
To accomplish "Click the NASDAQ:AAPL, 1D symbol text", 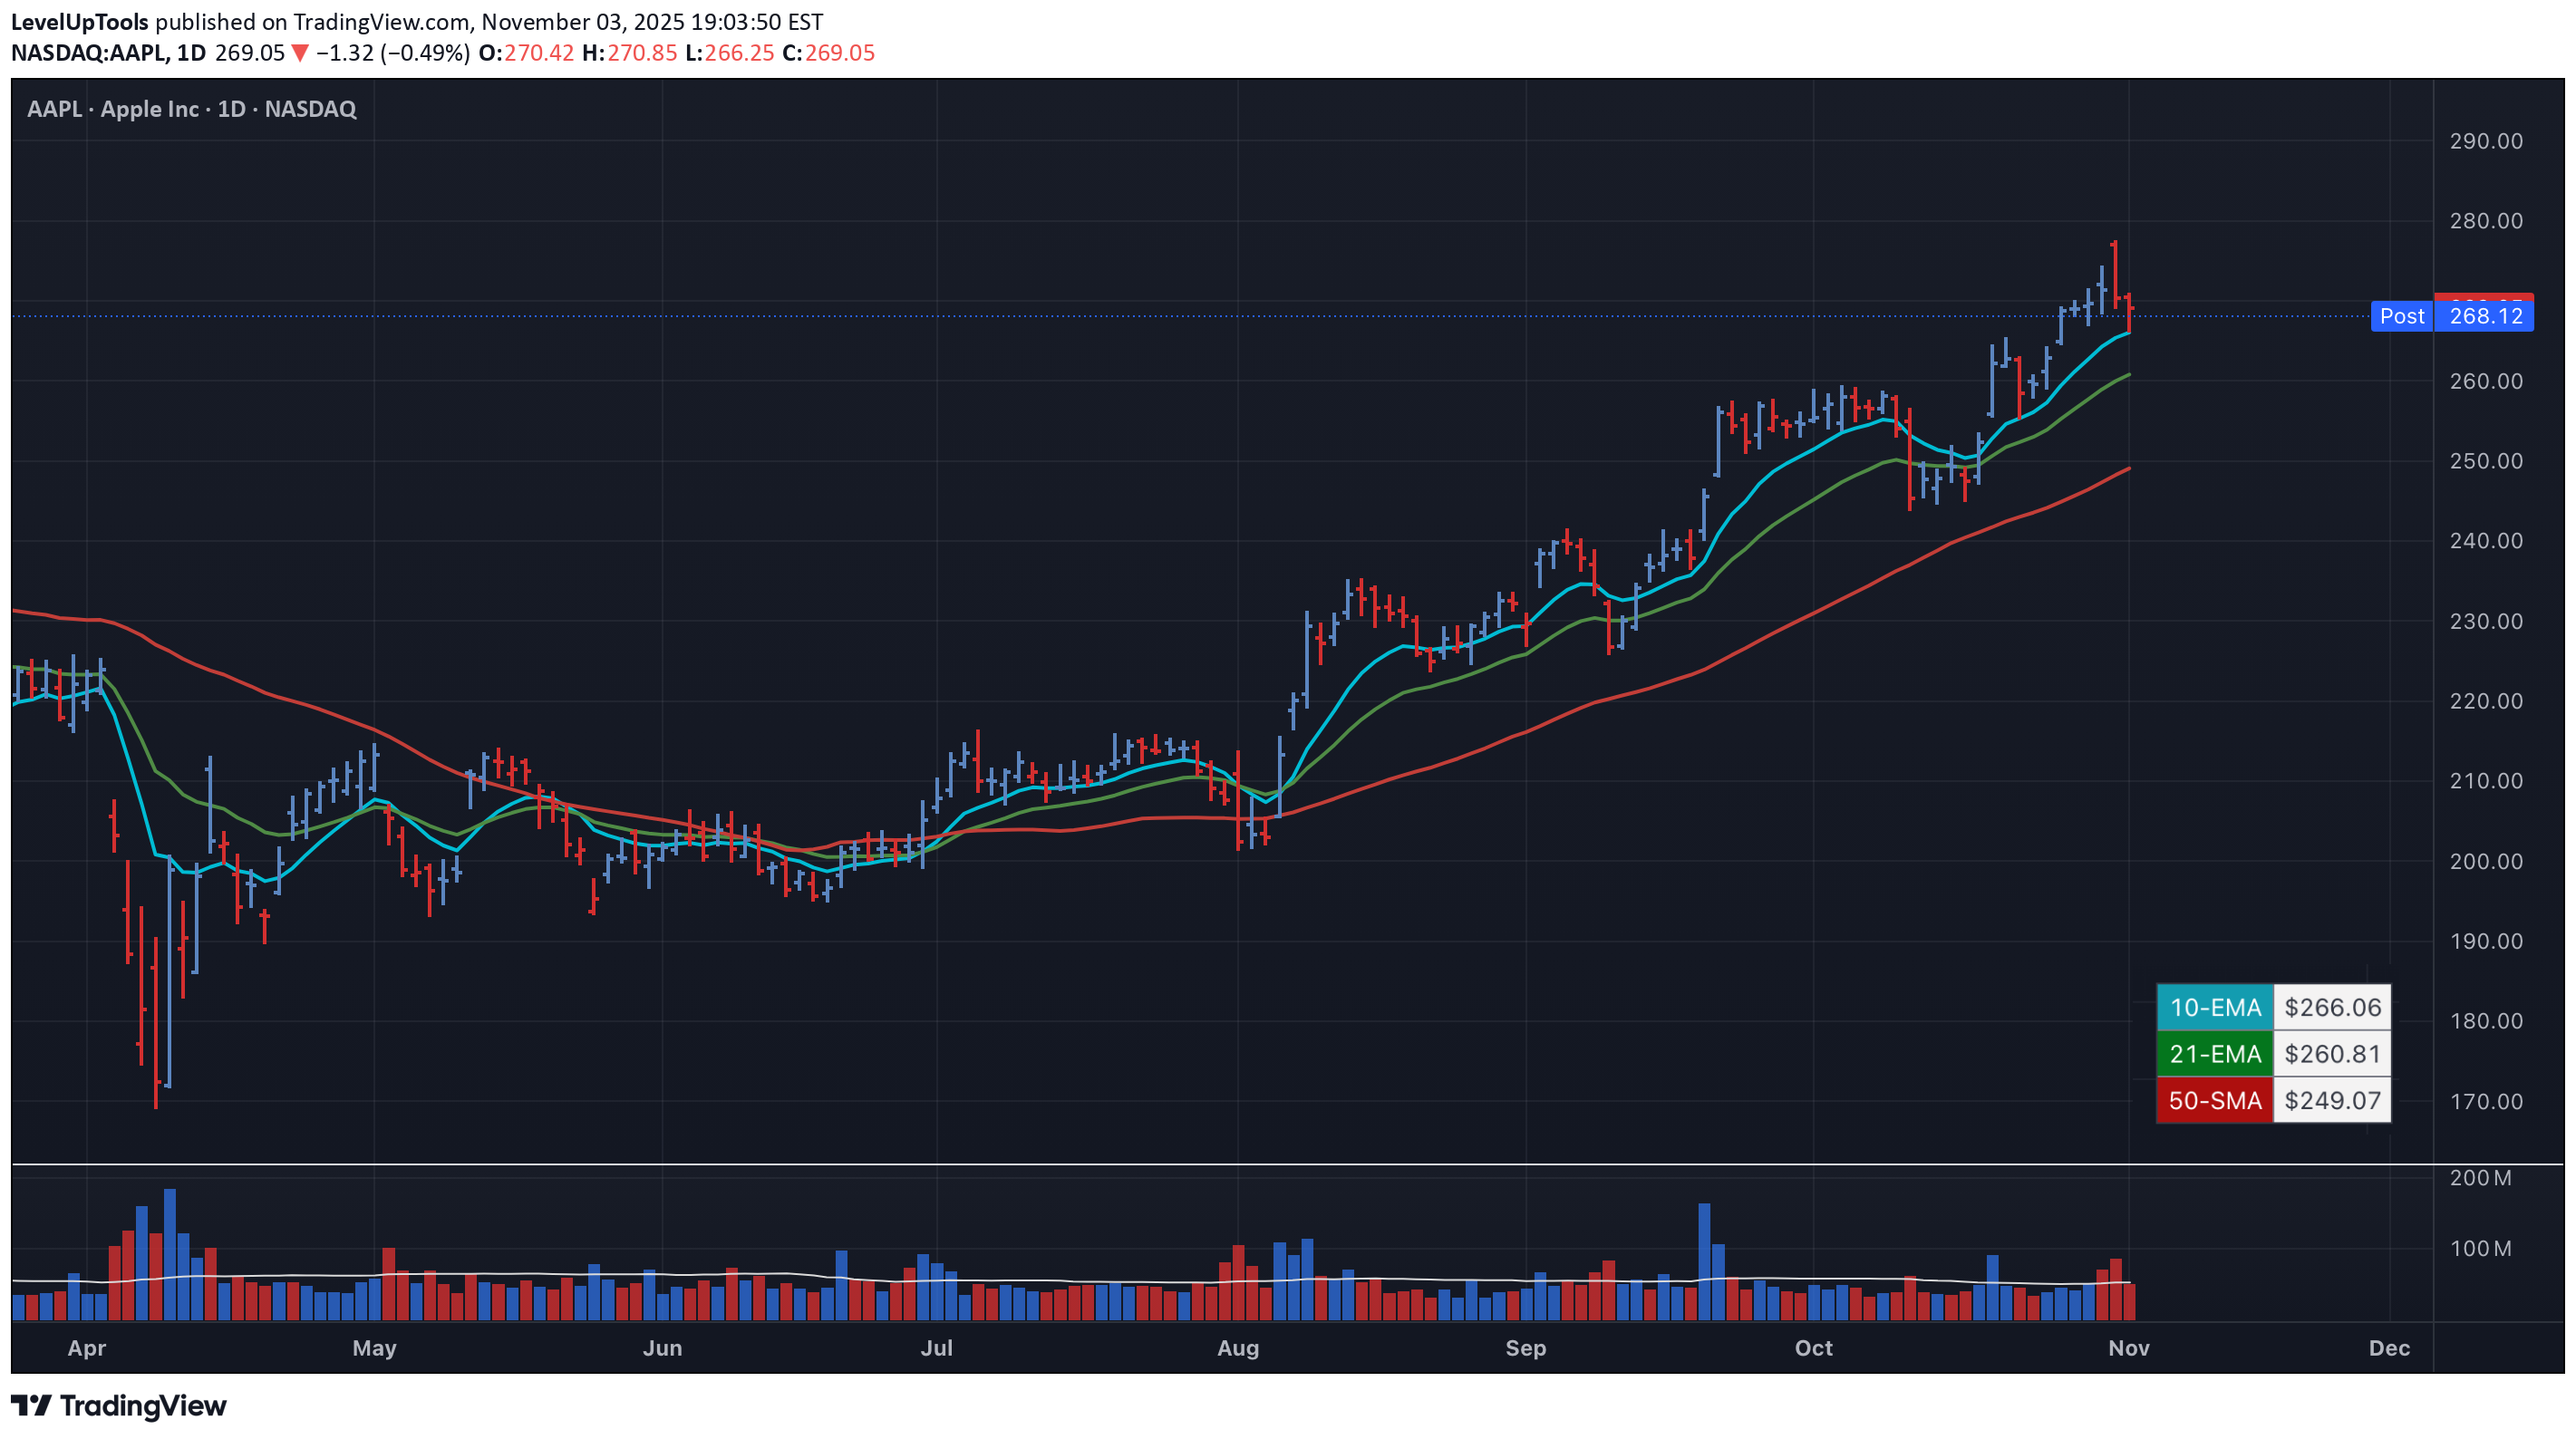I will click(x=108, y=53).
